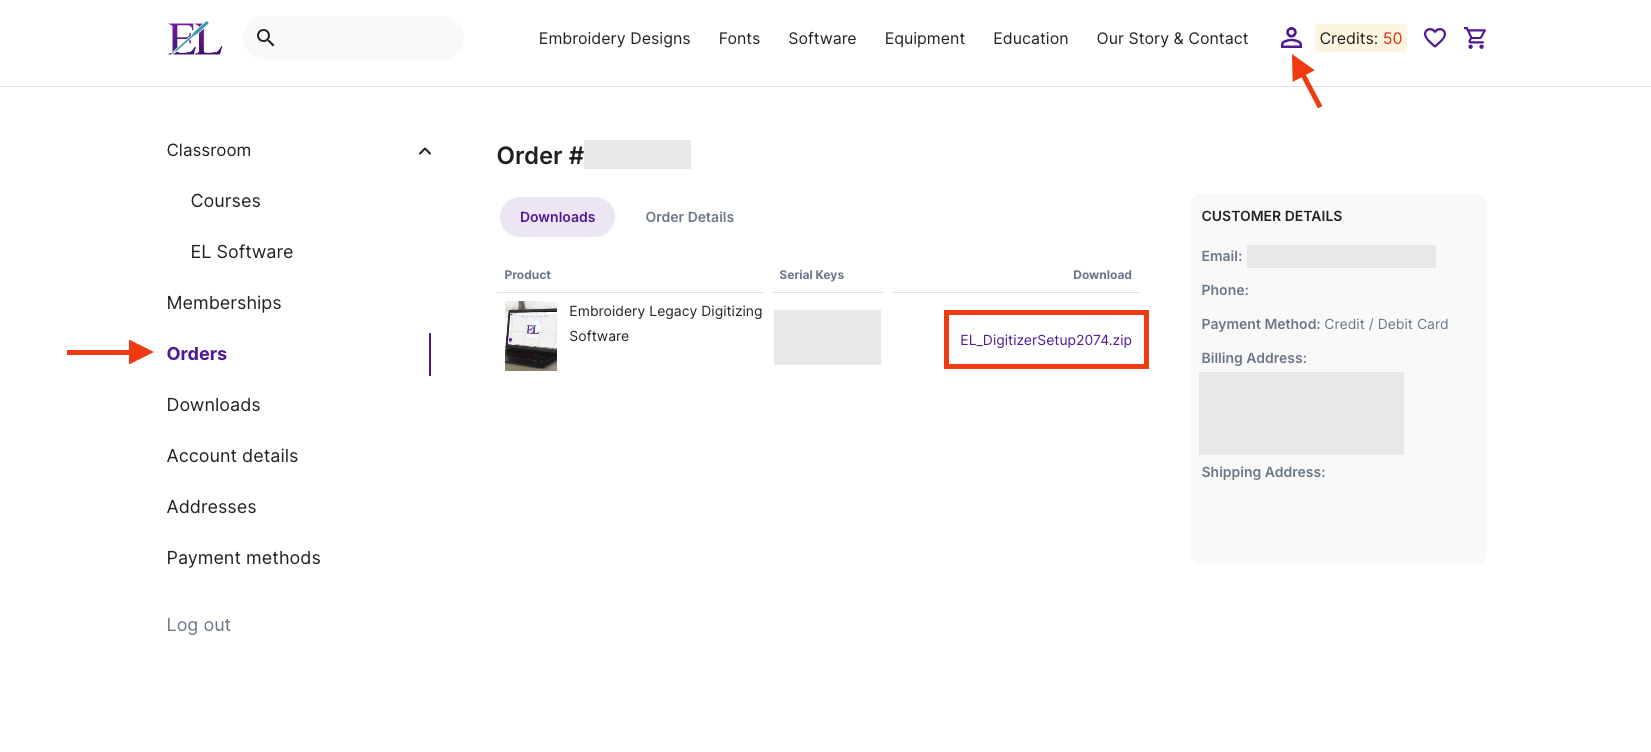This screenshot has width=1651, height=752.
Task: Open Memberships page
Action: coord(224,303)
